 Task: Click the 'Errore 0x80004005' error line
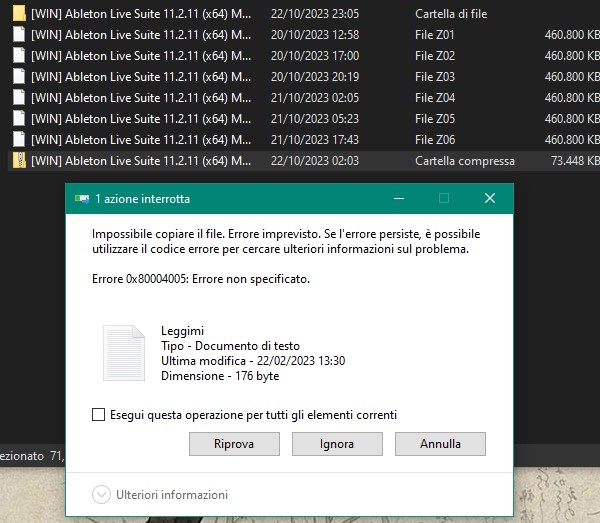click(201, 279)
